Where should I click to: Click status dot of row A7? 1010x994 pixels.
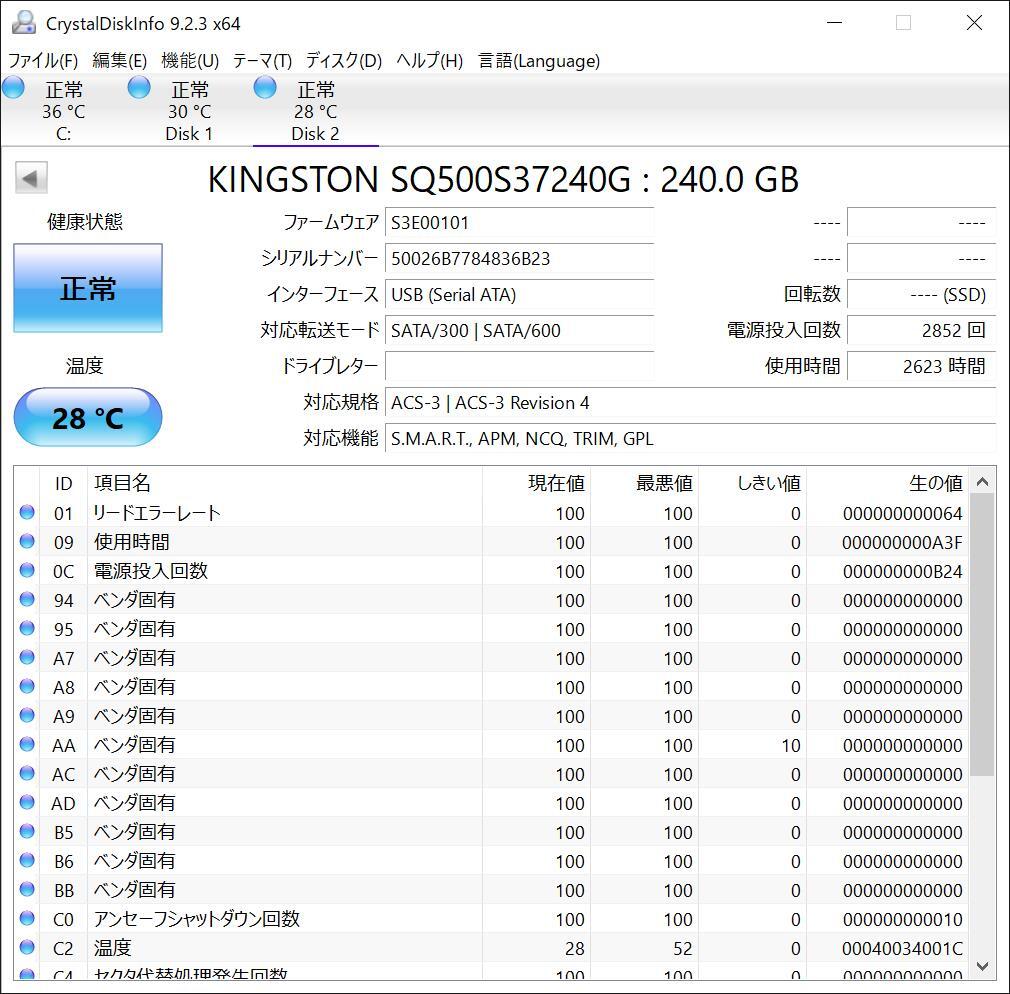point(27,657)
